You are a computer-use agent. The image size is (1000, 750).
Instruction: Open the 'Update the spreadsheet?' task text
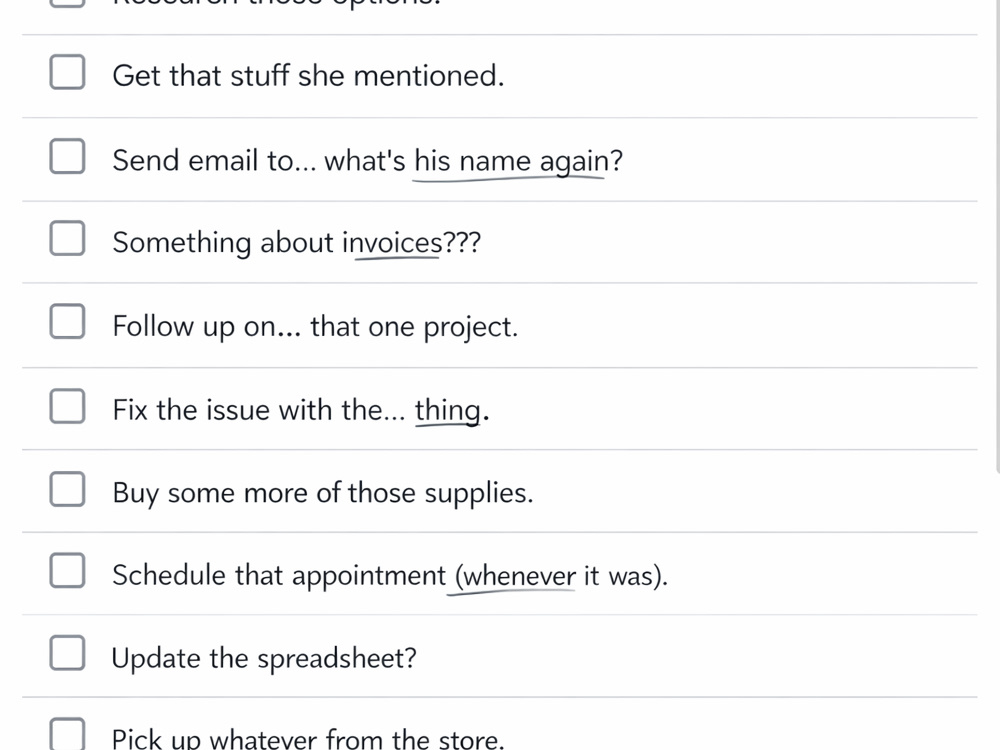pos(264,659)
